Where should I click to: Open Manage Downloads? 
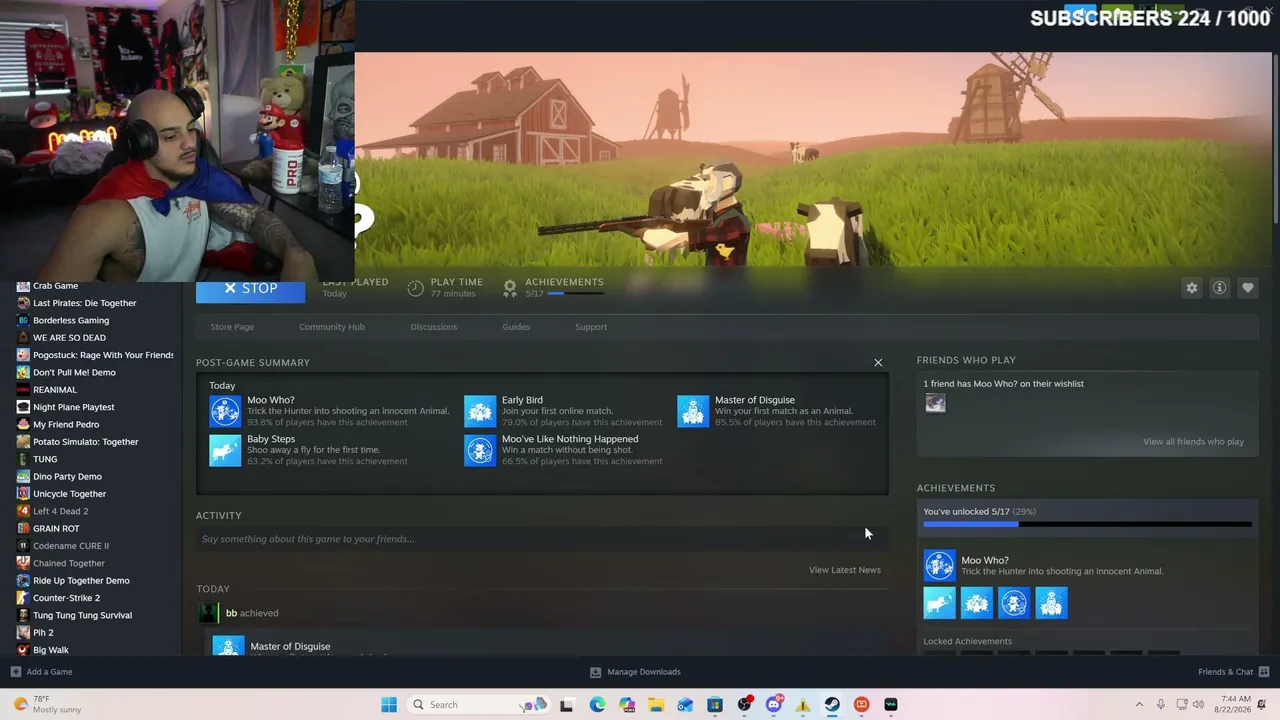pyautogui.click(x=635, y=672)
